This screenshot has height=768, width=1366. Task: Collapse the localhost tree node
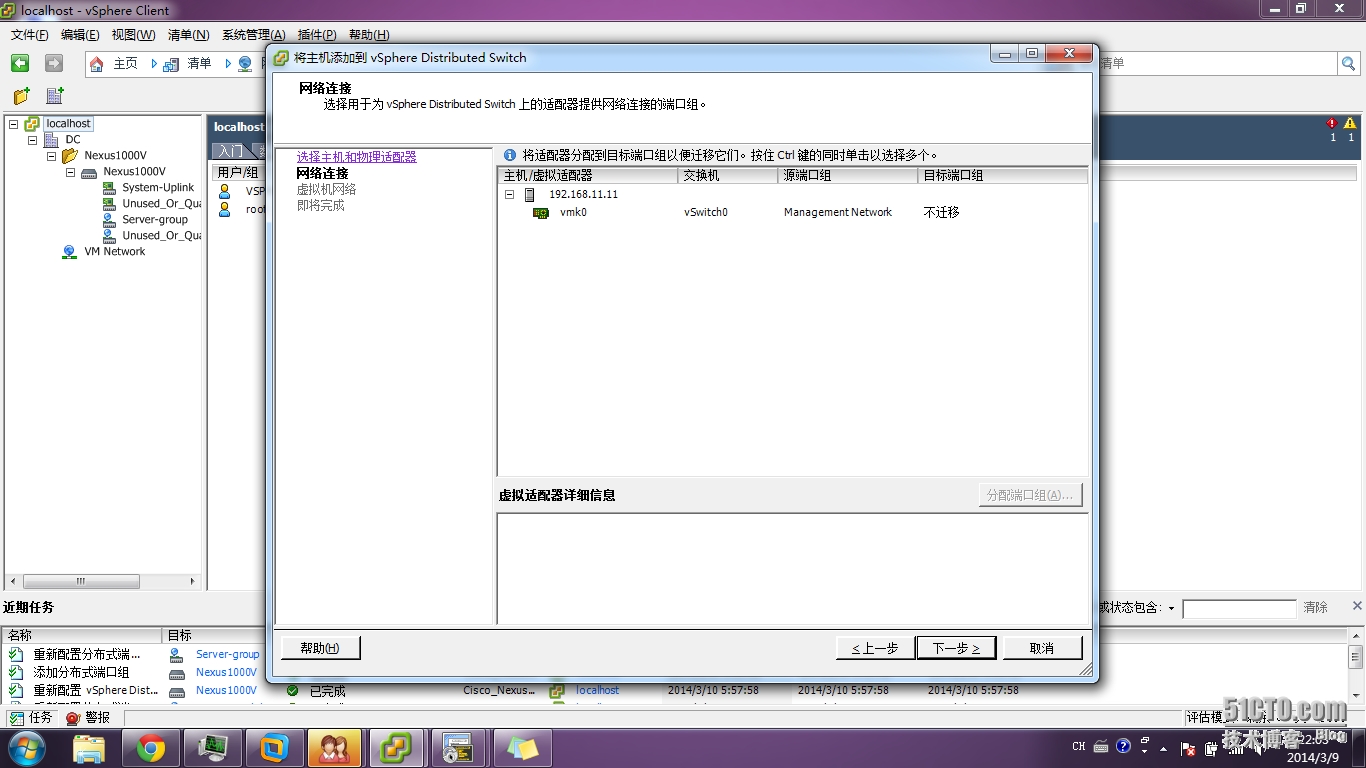pyautogui.click(x=13, y=124)
